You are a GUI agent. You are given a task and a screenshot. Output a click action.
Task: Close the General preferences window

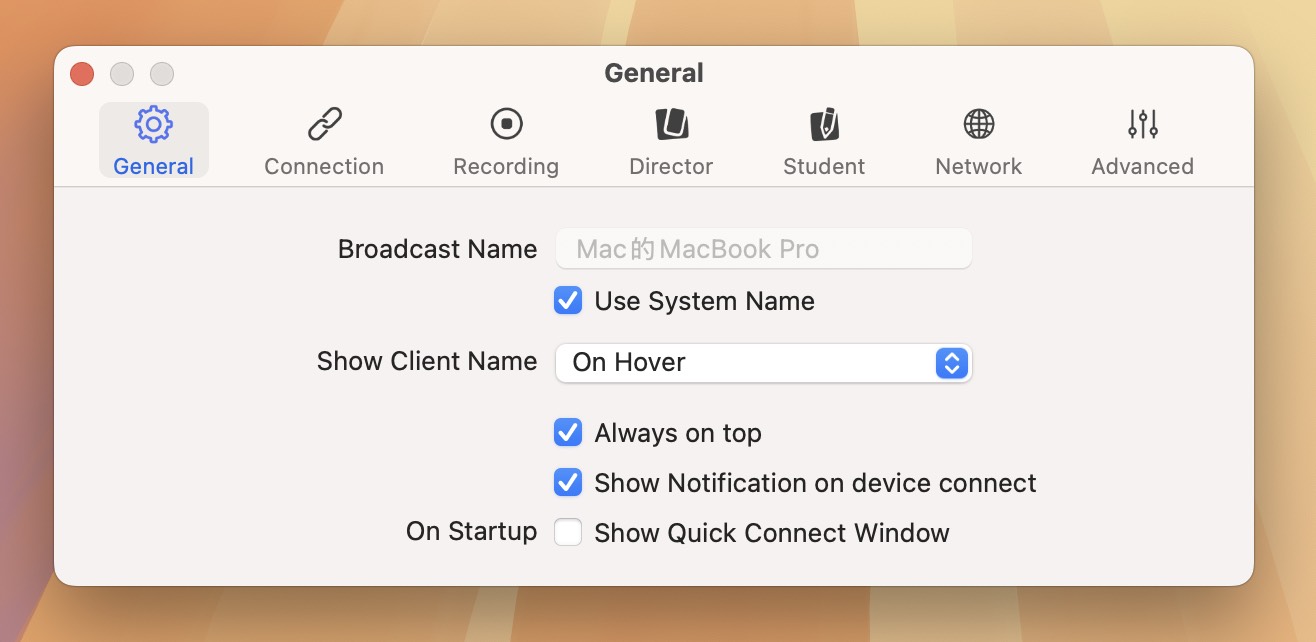click(82, 74)
